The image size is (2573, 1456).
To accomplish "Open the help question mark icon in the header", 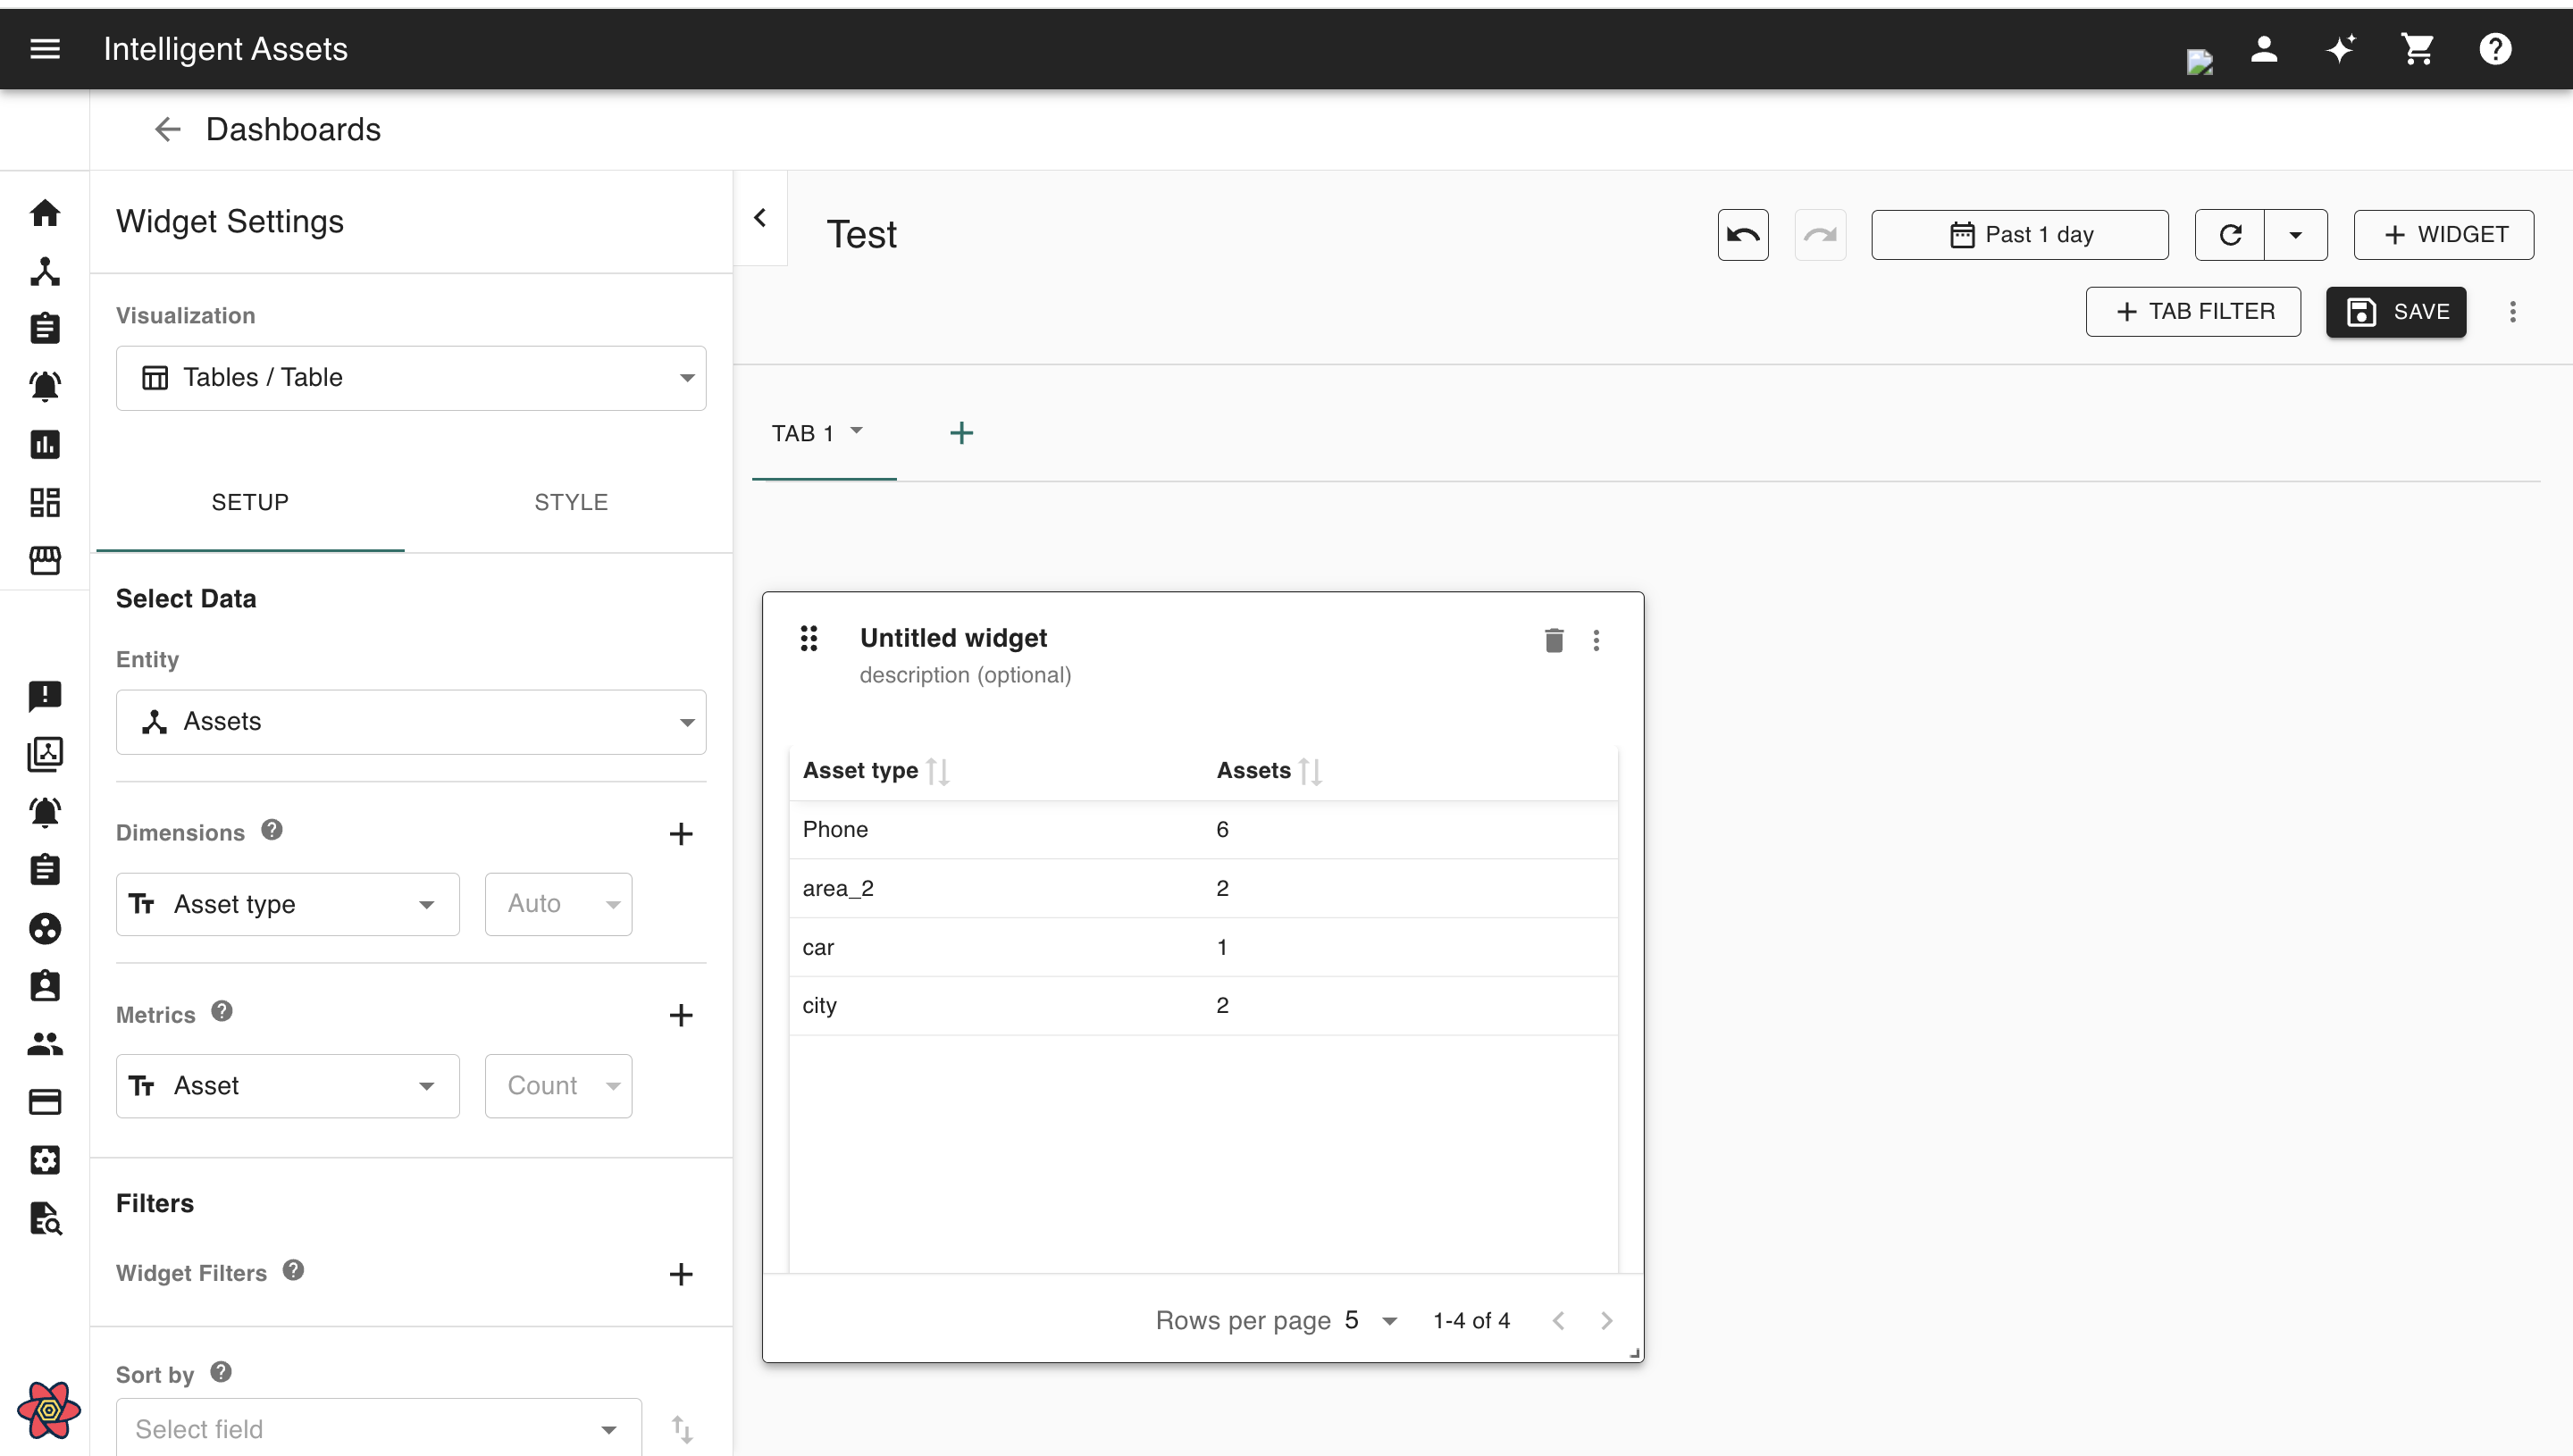I will 2494,49.
